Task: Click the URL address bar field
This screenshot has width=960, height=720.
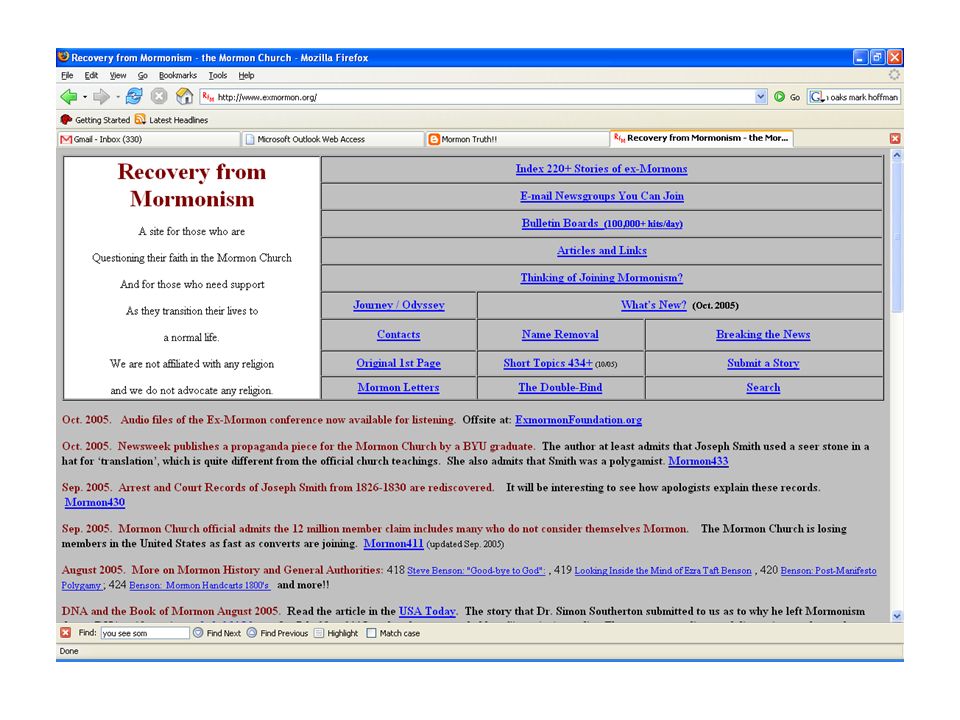Action: [x=477, y=97]
